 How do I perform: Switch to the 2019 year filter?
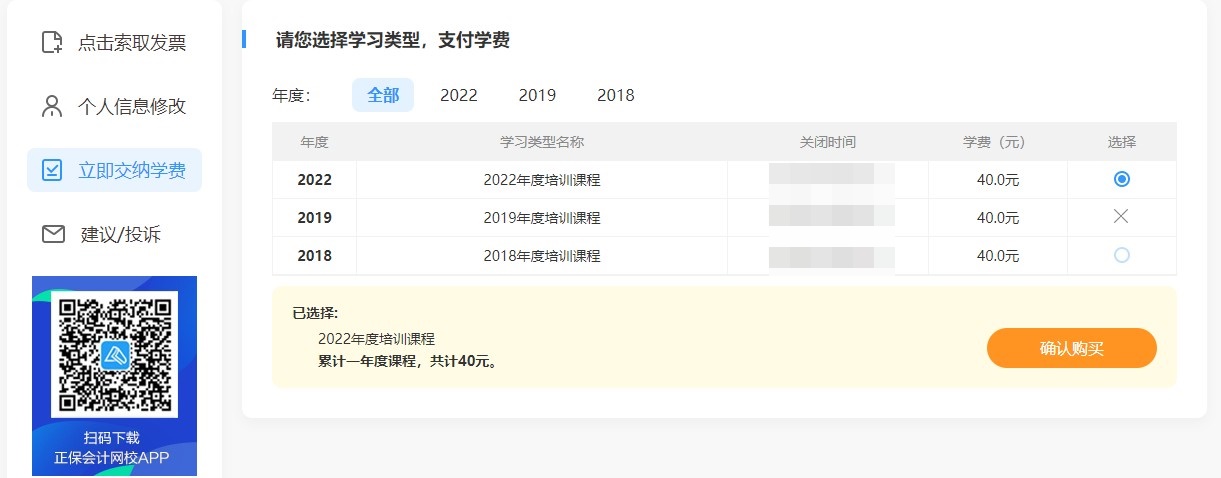[537, 95]
